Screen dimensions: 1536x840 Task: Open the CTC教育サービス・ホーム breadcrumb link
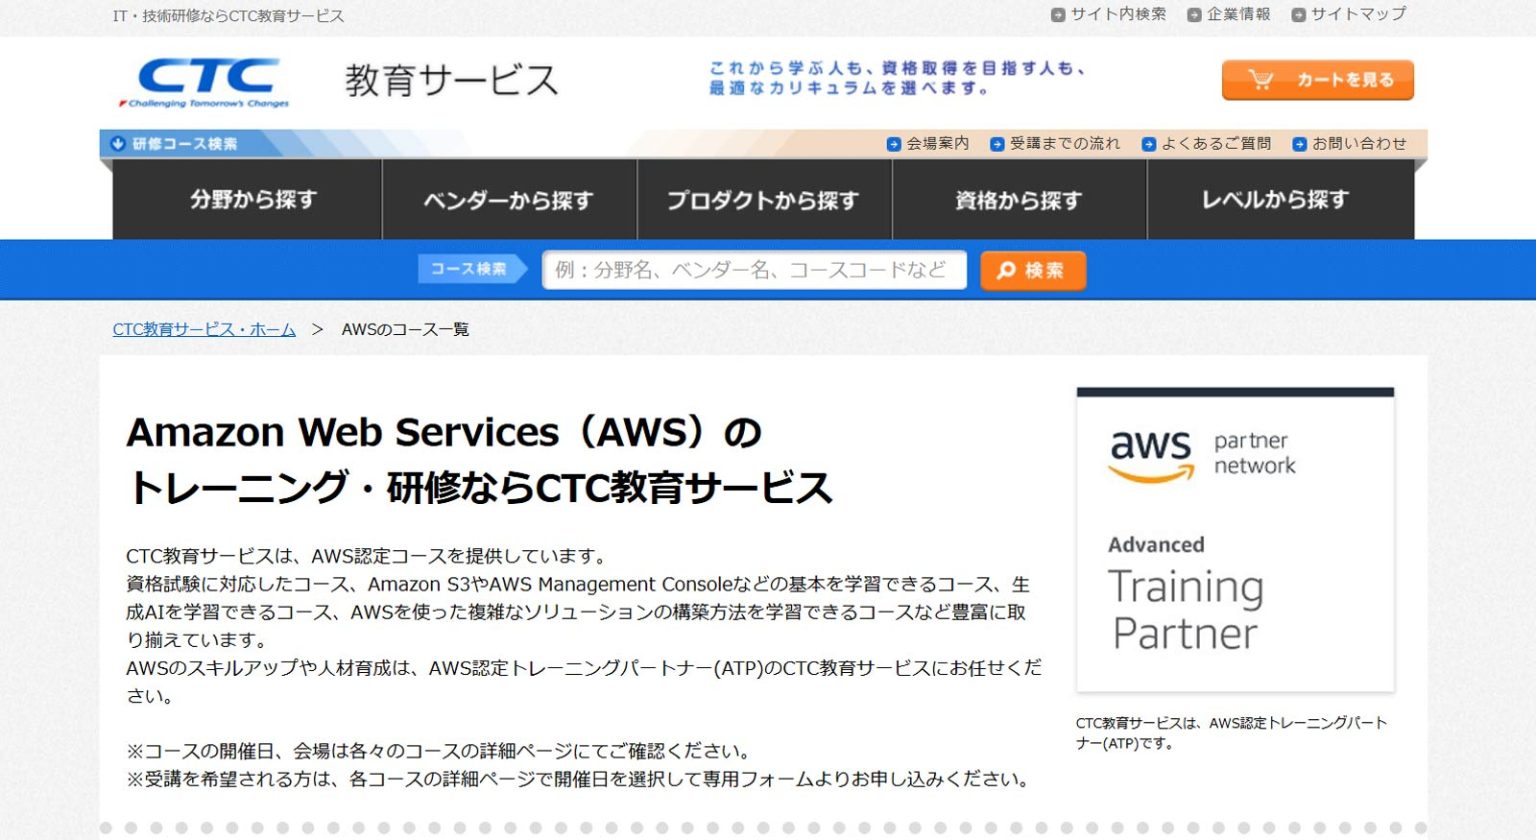[204, 329]
